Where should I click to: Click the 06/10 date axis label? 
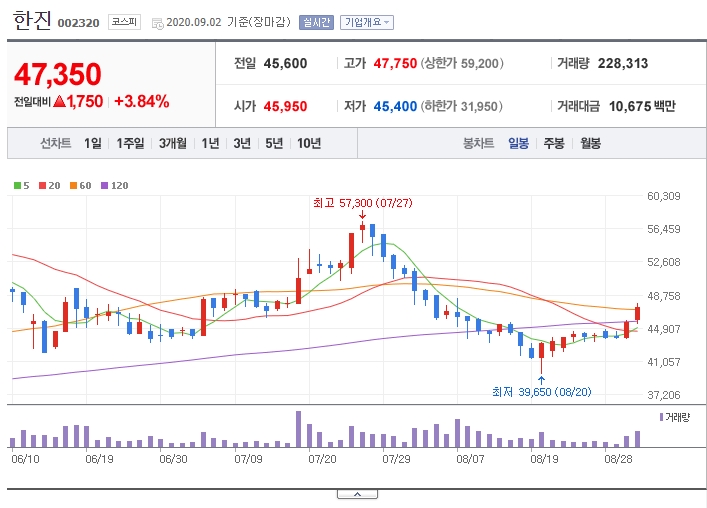pyautogui.click(x=25, y=459)
